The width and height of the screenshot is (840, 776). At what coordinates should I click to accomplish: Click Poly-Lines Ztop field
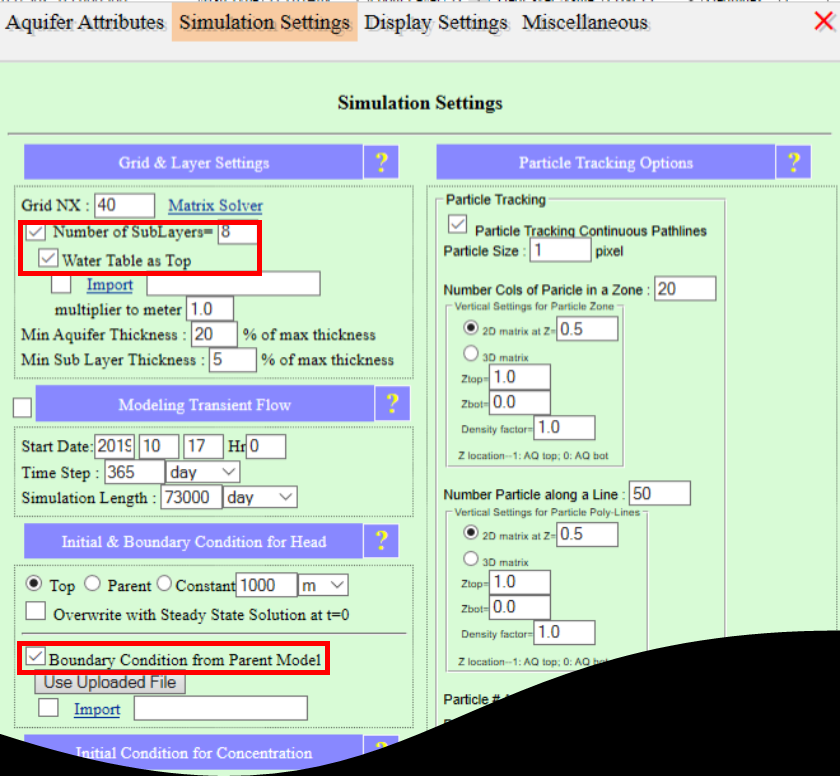pos(520,582)
